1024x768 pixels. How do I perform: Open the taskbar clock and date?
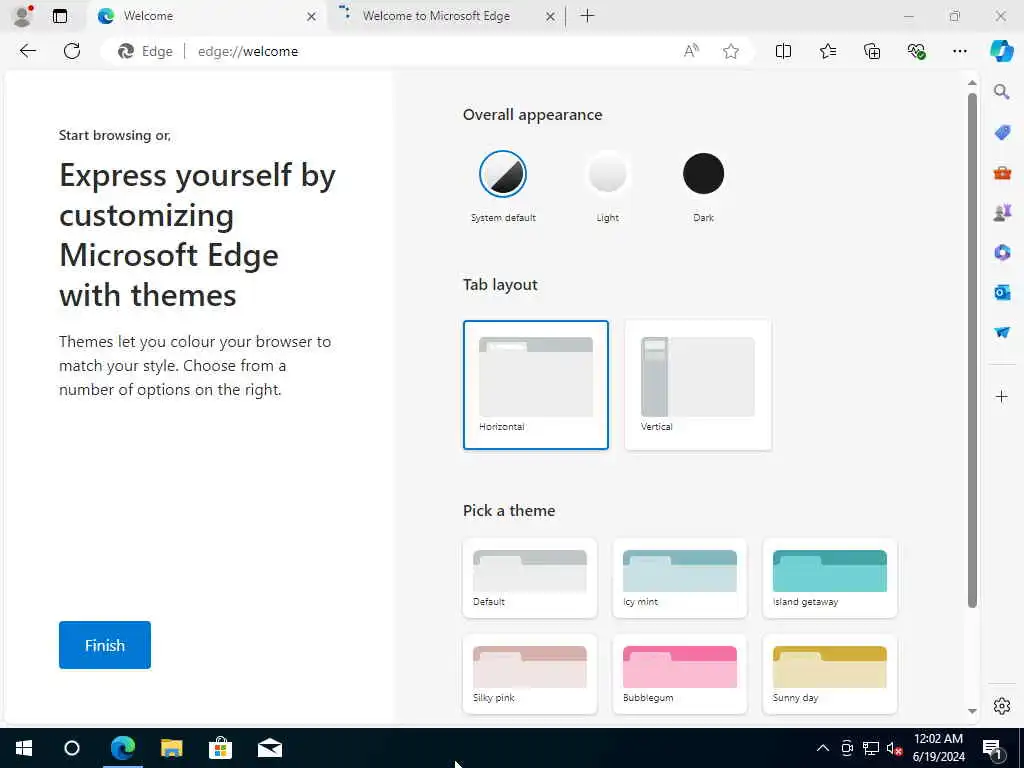[938, 748]
